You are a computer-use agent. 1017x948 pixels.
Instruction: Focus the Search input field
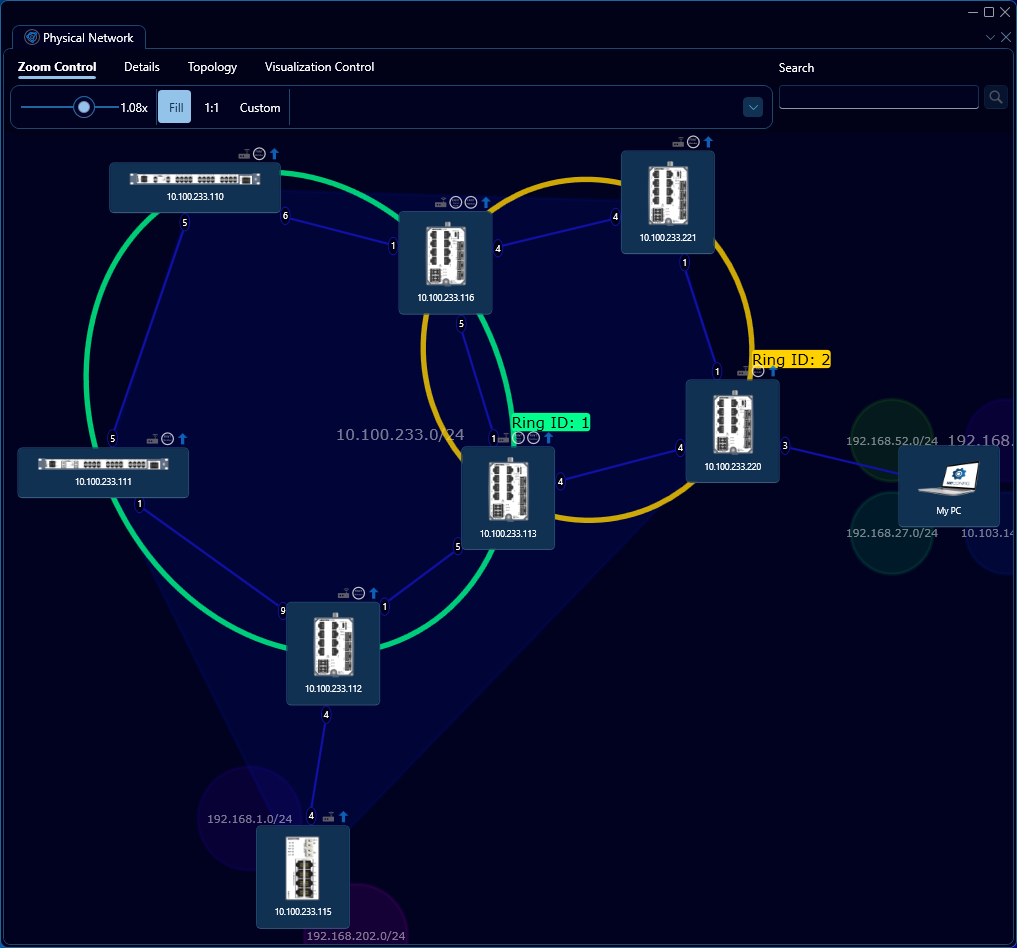coord(879,97)
